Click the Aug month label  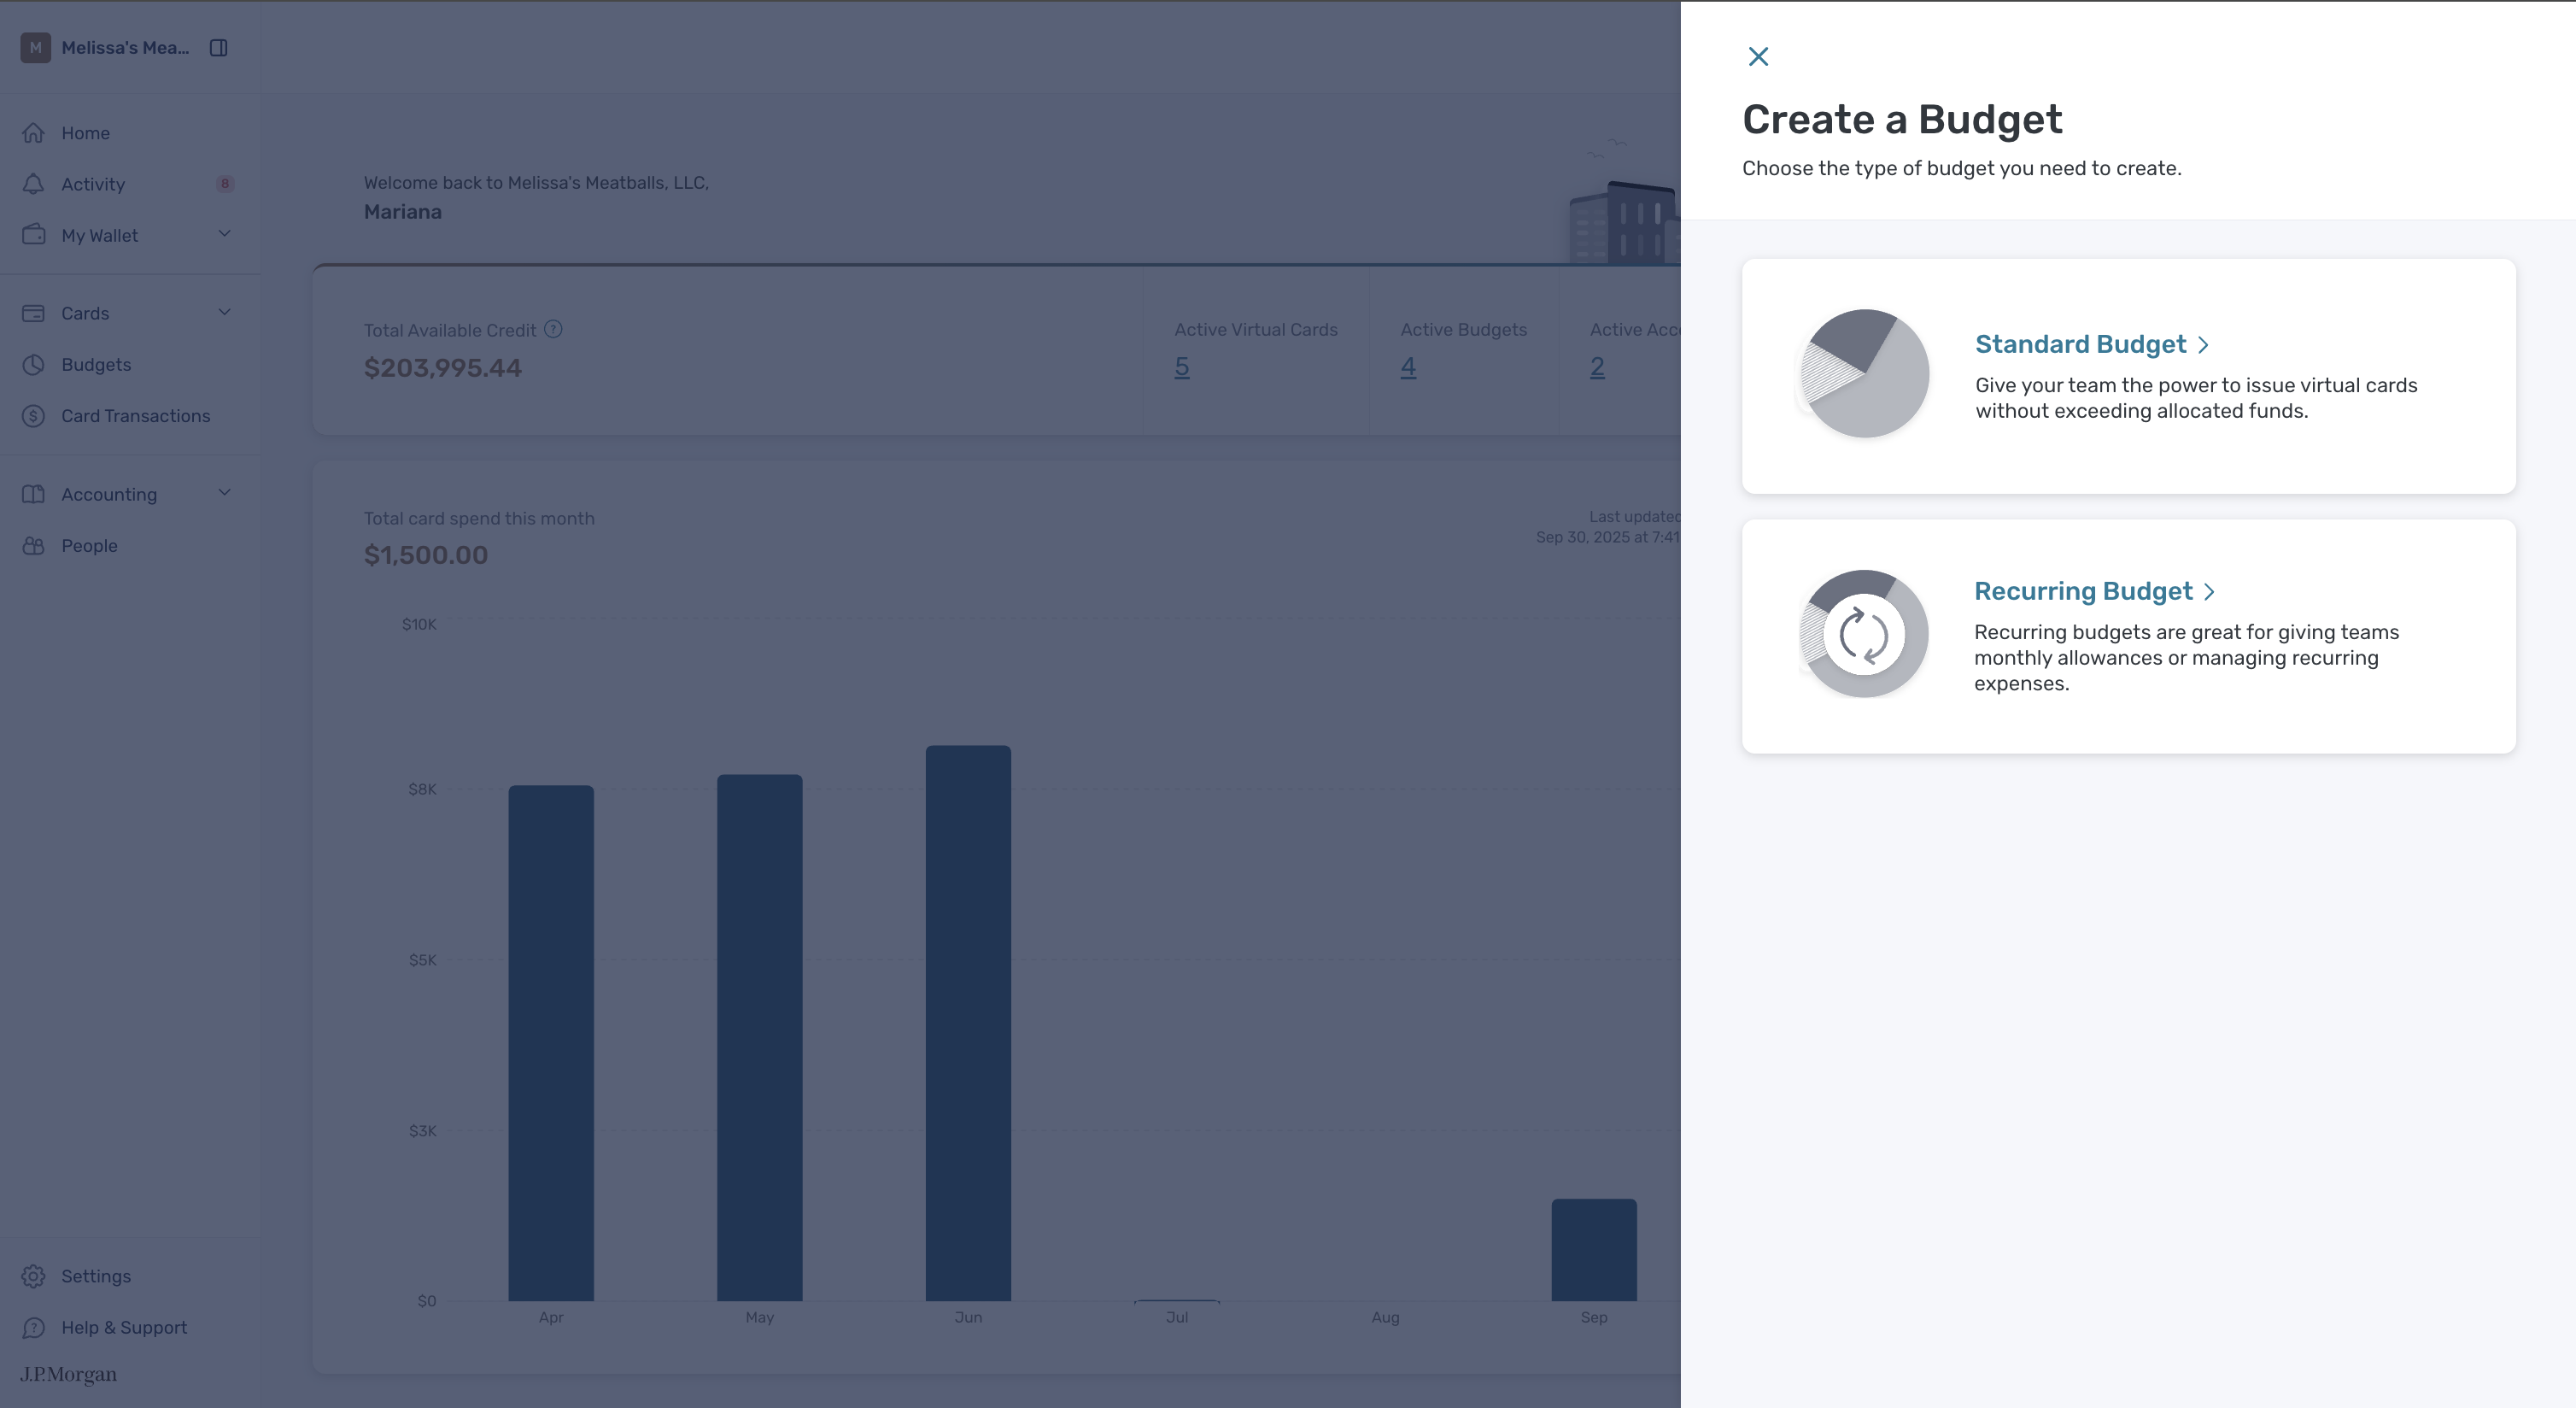click(1385, 1317)
